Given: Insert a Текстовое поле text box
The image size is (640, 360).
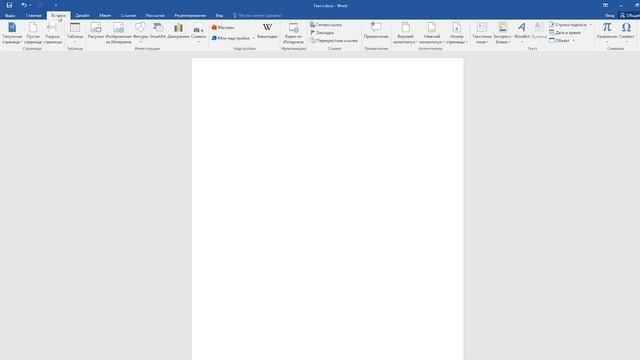Looking at the screenshot, I should click(x=482, y=33).
